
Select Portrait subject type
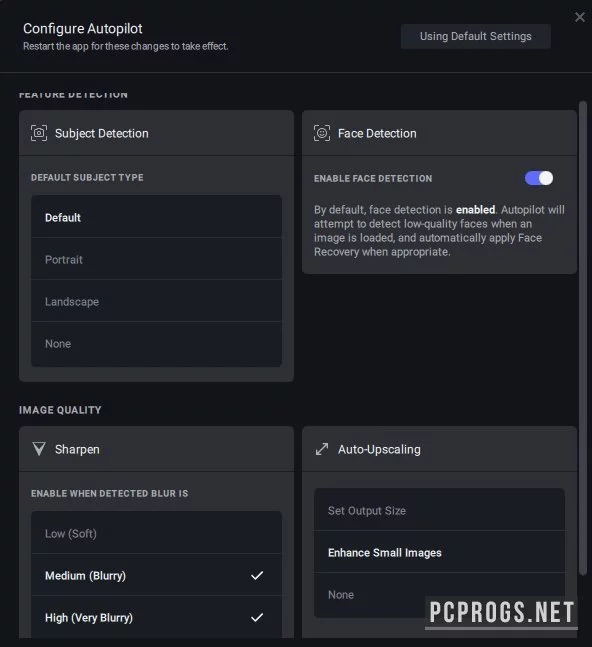click(156, 259)
